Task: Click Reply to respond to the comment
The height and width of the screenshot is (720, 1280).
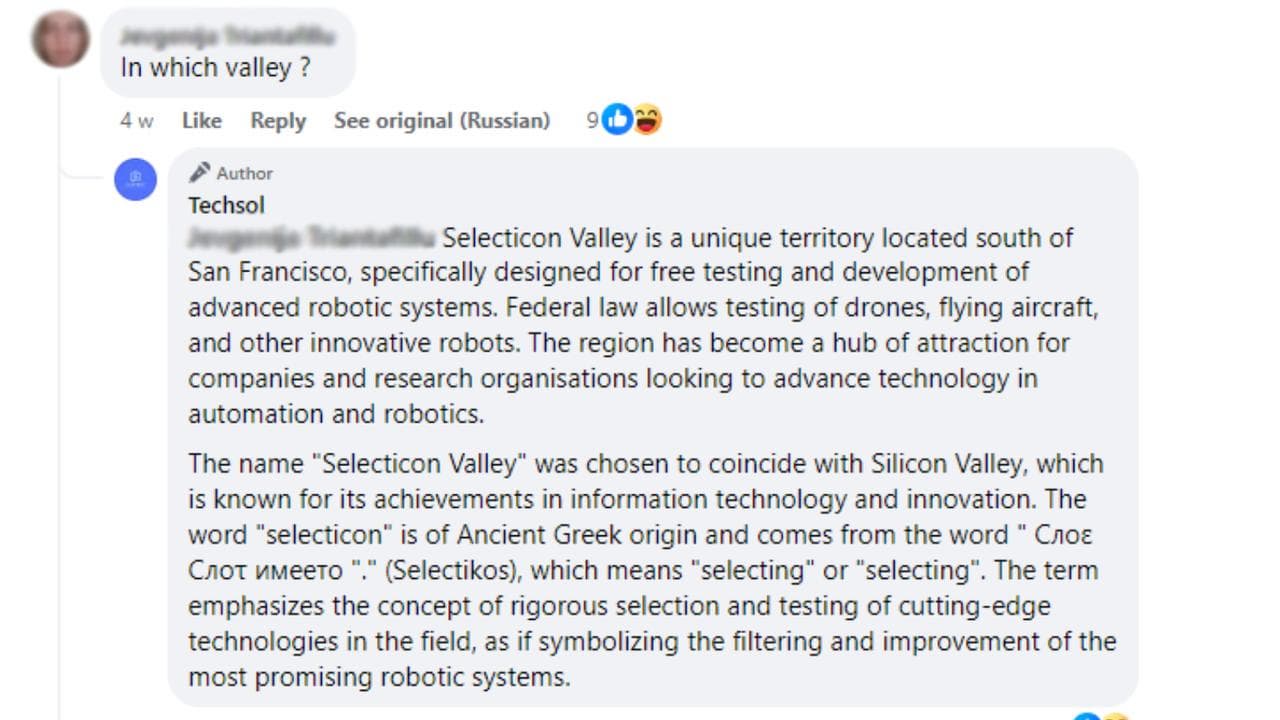Action: click(277, 120)
